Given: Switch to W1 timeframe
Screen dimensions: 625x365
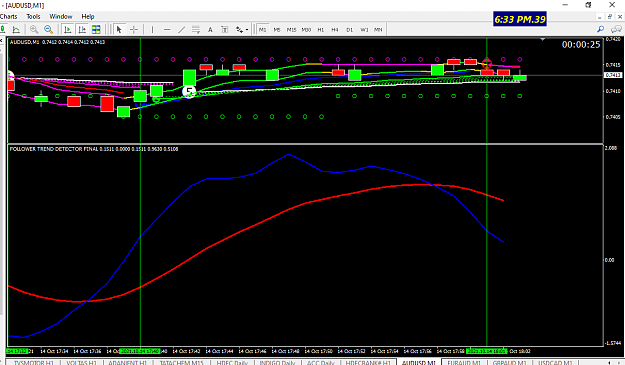Looking at the screenshot, I should point(364,29).
